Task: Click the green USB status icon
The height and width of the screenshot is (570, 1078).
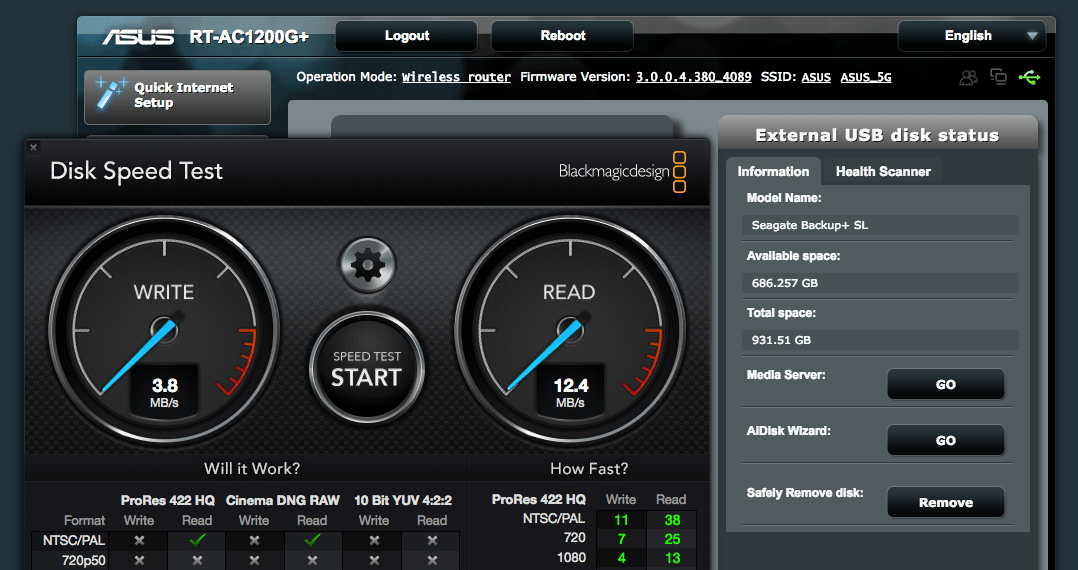Action: (1029, 77)
